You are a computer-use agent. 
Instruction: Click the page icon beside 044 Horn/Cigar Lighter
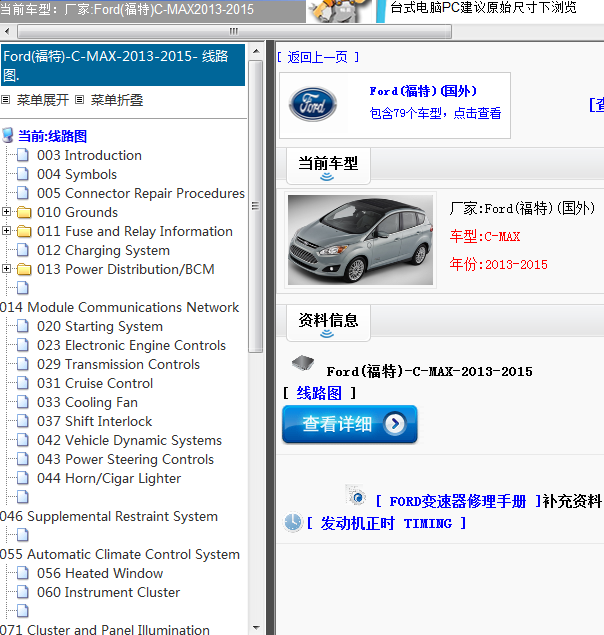coord(23,478)
